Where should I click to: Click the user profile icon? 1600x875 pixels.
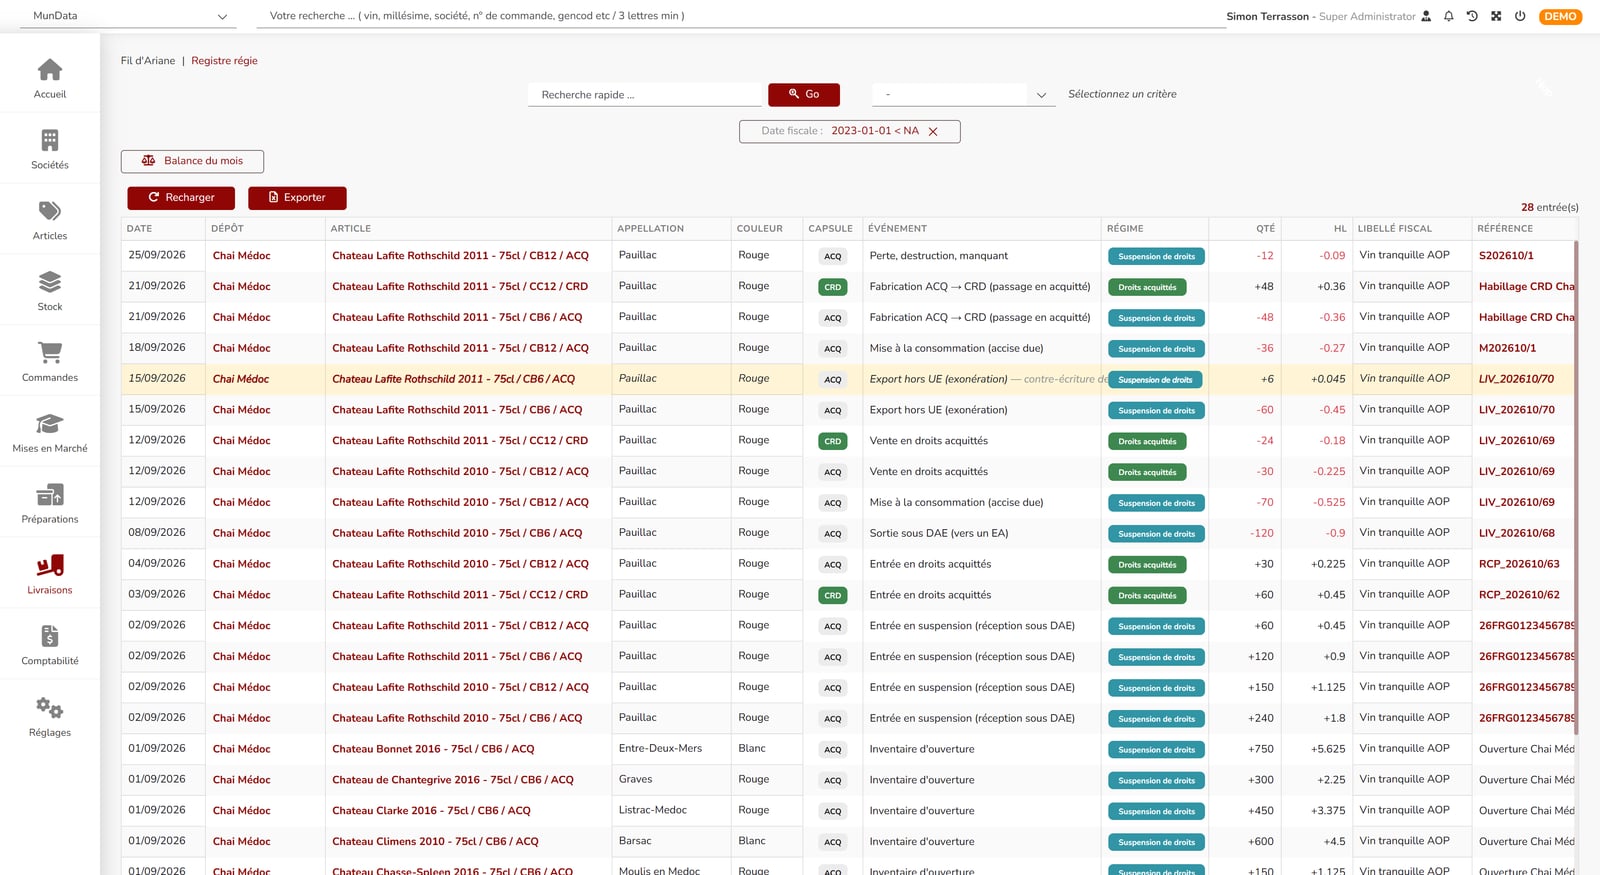(x=1426, y=16)
